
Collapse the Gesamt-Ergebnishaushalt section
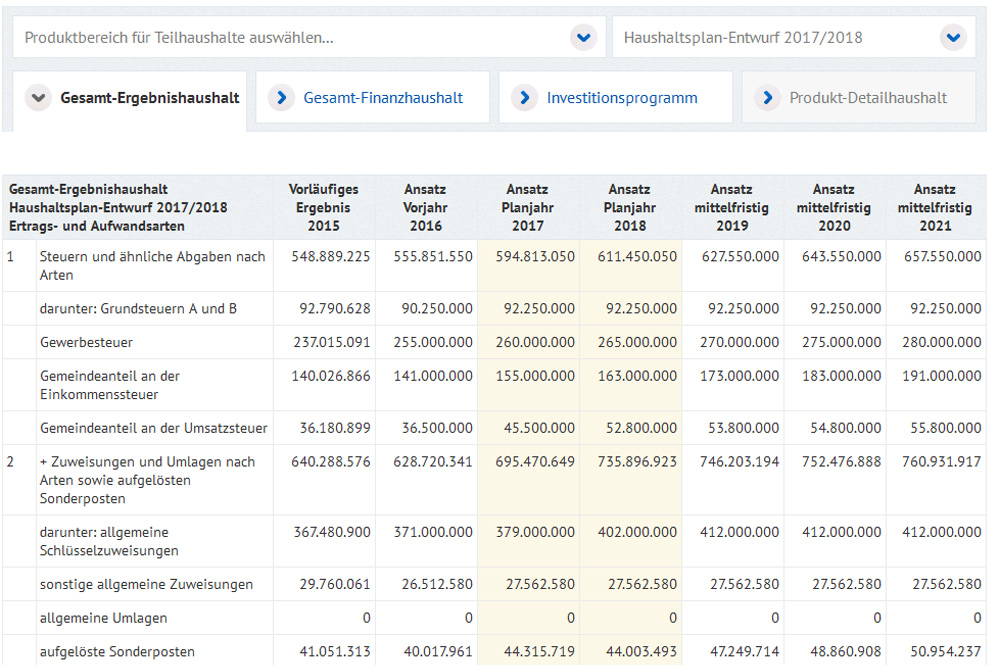[130, 98]
